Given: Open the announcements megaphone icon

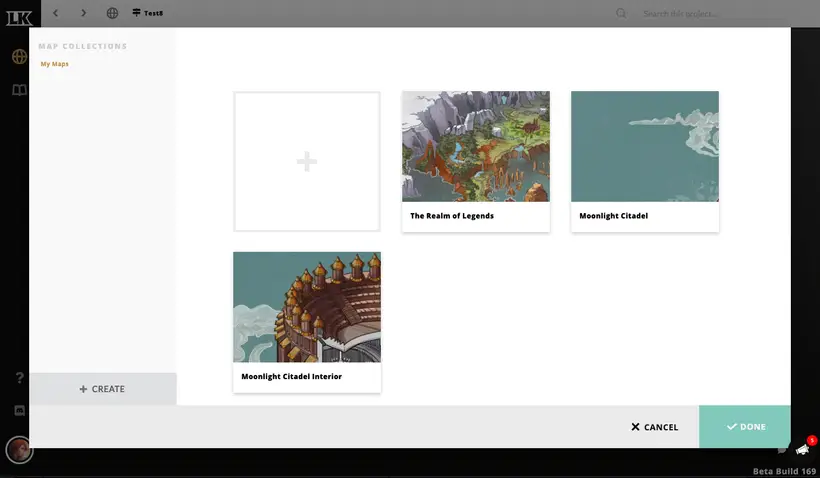Looking at the screenshot, I should point(803,449).
